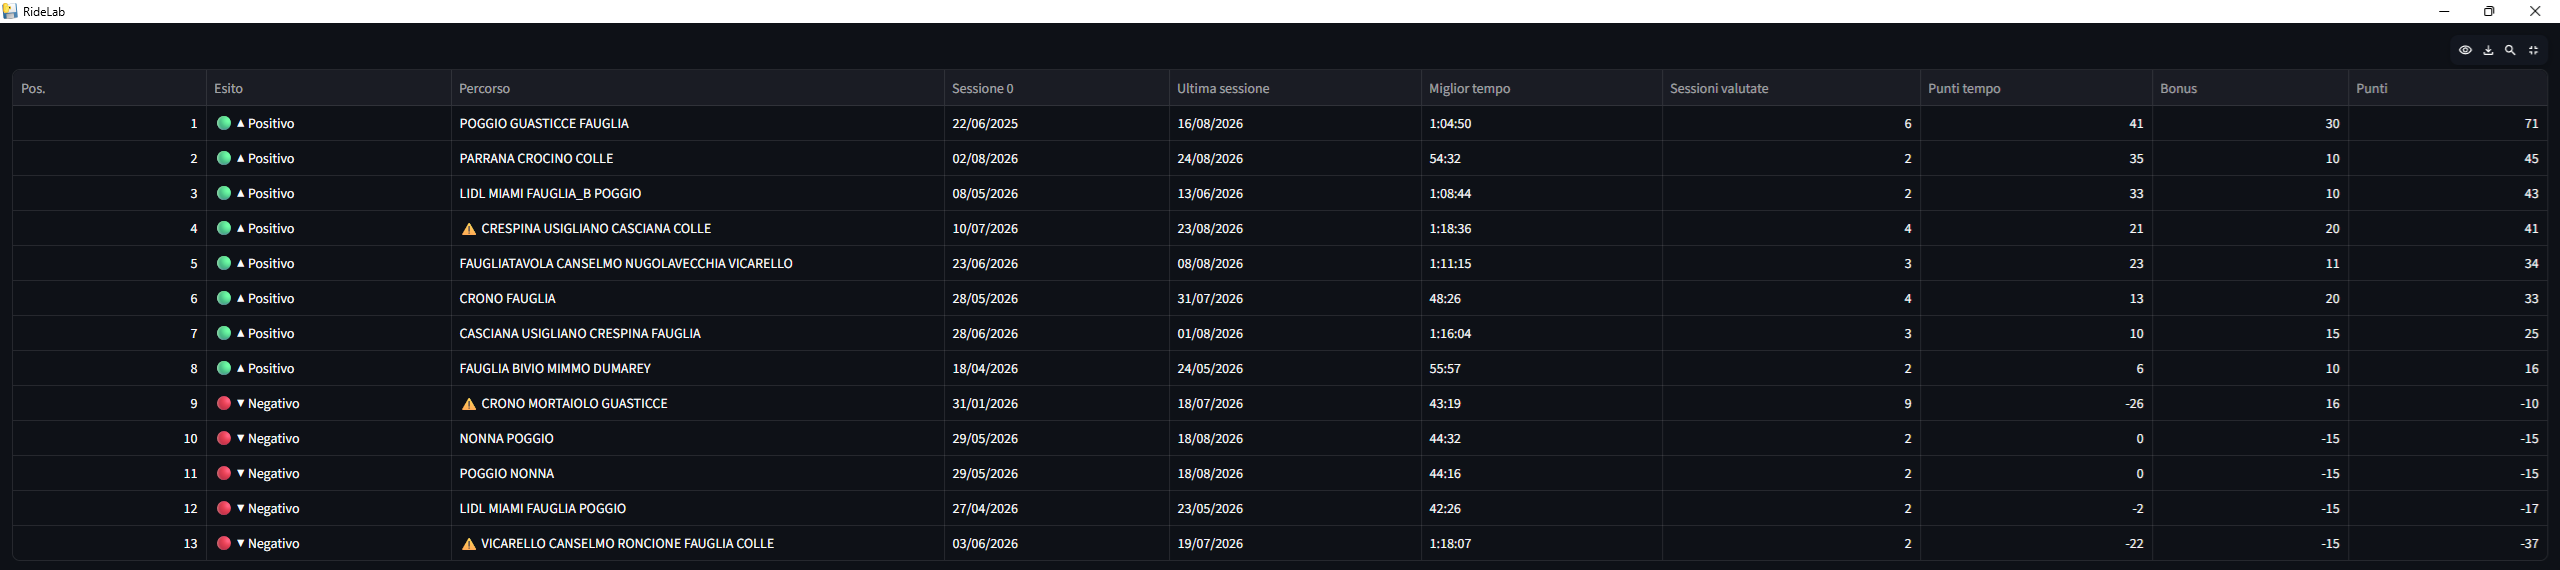Click warning icon beside CRONO MORTAIOLO GUASTICCE
Image resolution: width=2560 pixels, height=570 pixels.
pos(469,404)
